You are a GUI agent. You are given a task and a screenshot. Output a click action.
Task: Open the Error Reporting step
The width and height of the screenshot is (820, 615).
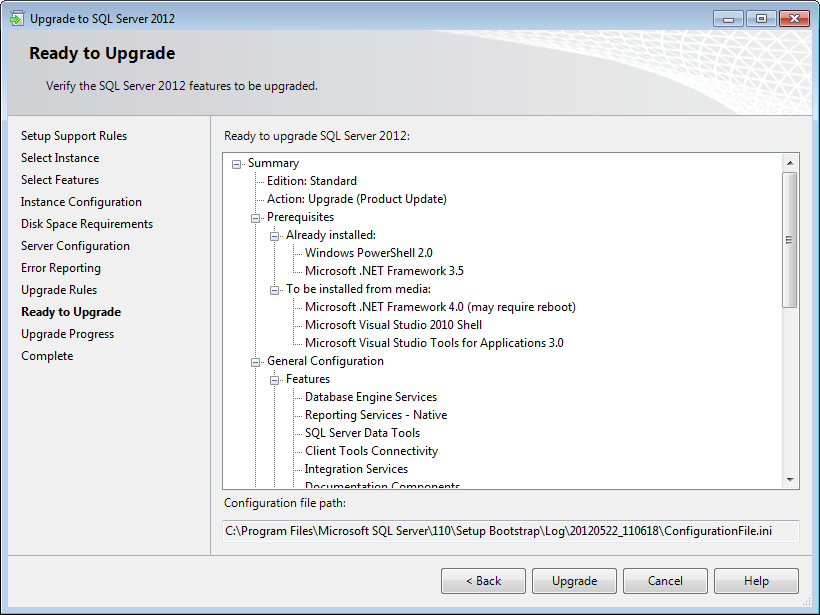click(x=61, y=268)
